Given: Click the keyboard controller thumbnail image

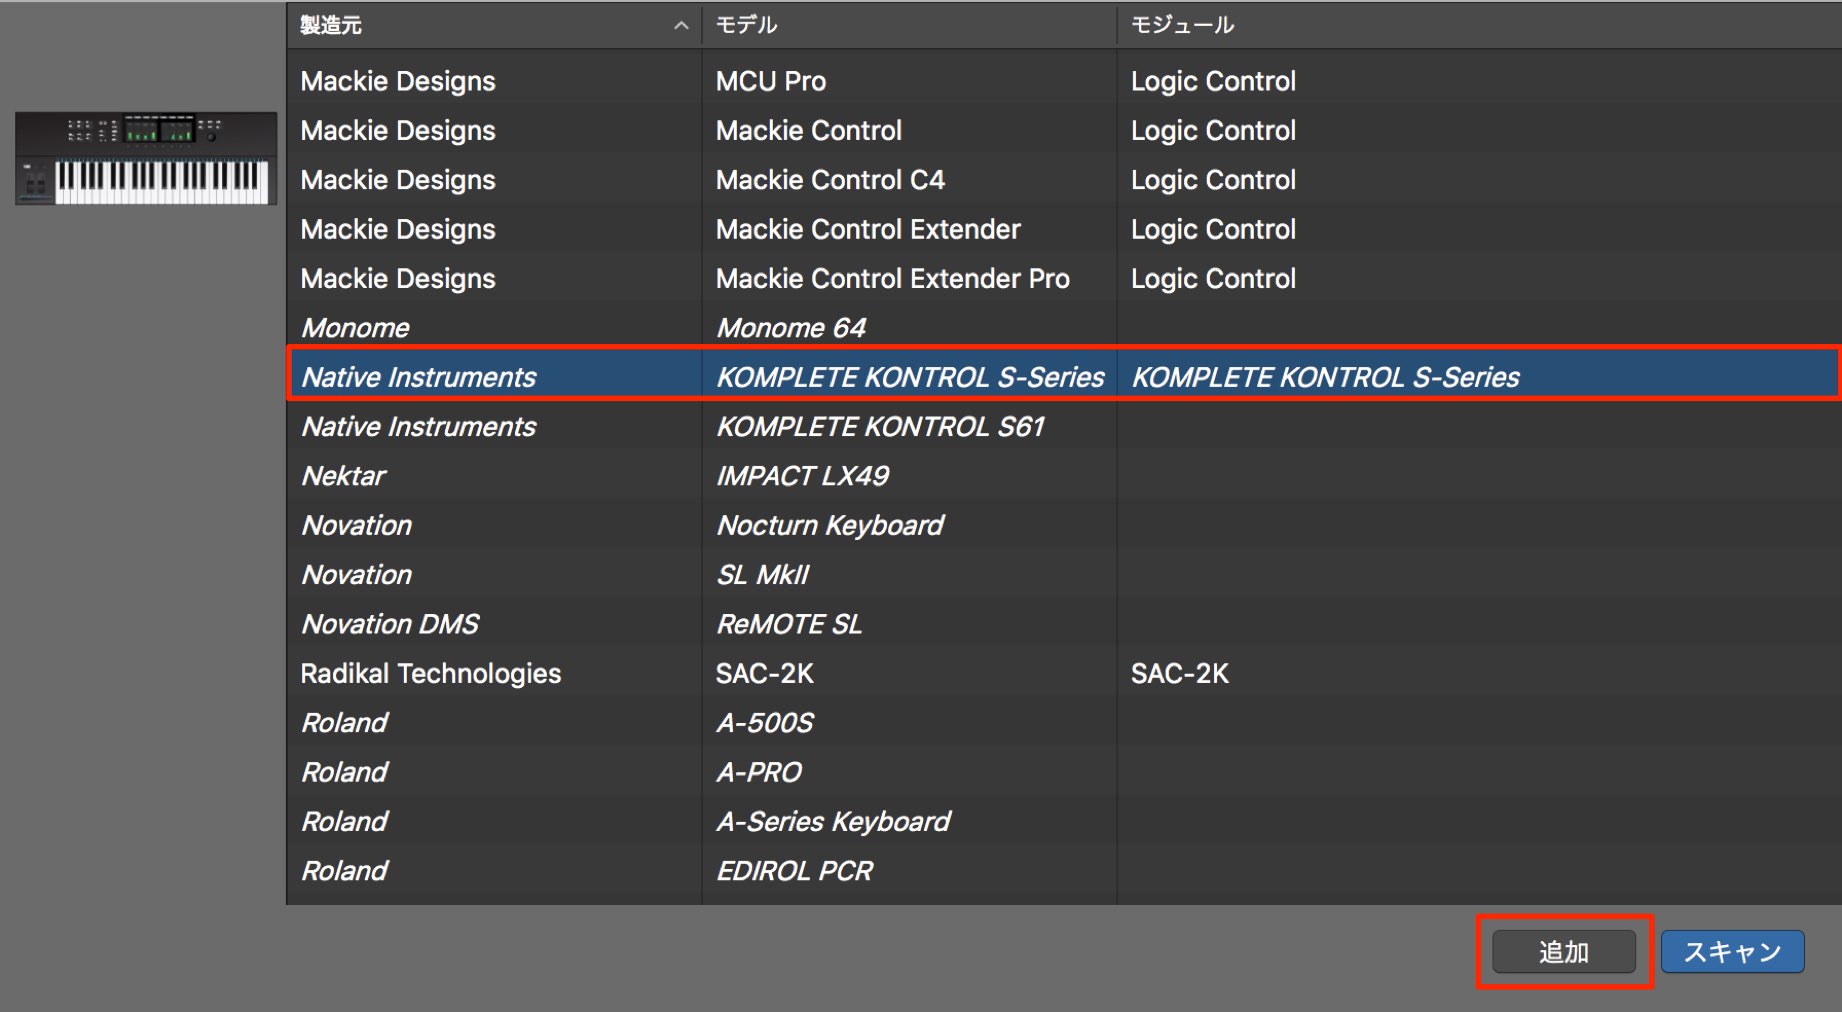Looking at the screenshot, I should [146, 158].
